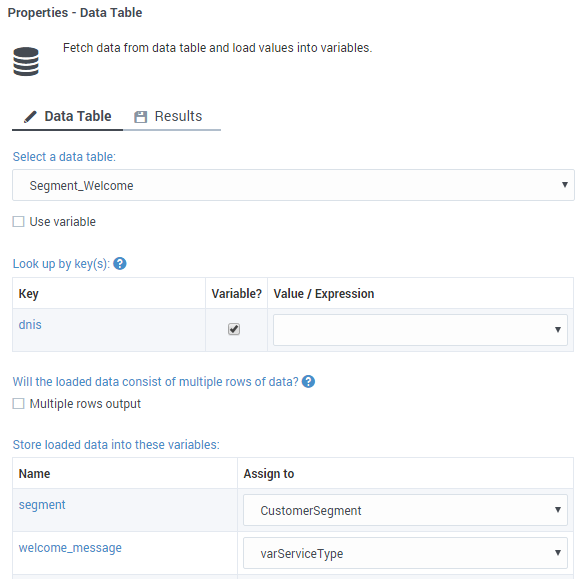Open the Segment_Welcome data table dropdown

[293, 185]
